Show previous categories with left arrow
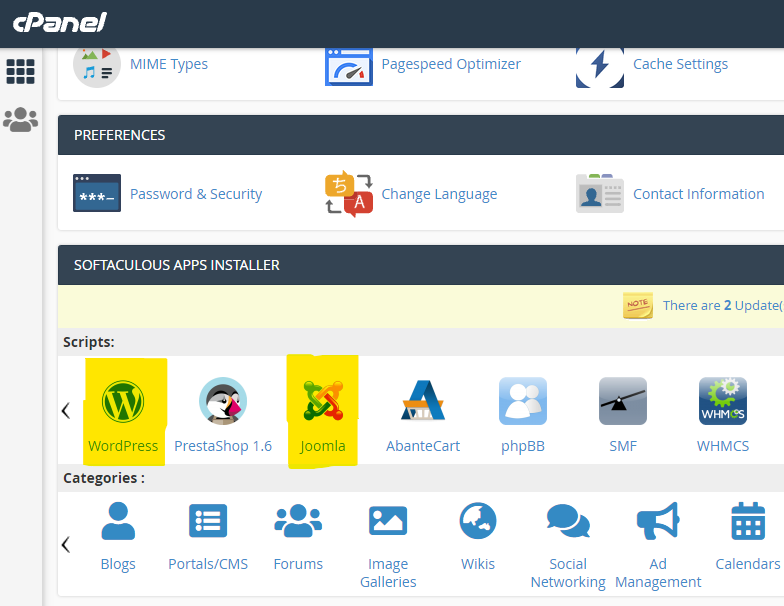This screenshot has width=784, height=606. (x=66, y=544)
